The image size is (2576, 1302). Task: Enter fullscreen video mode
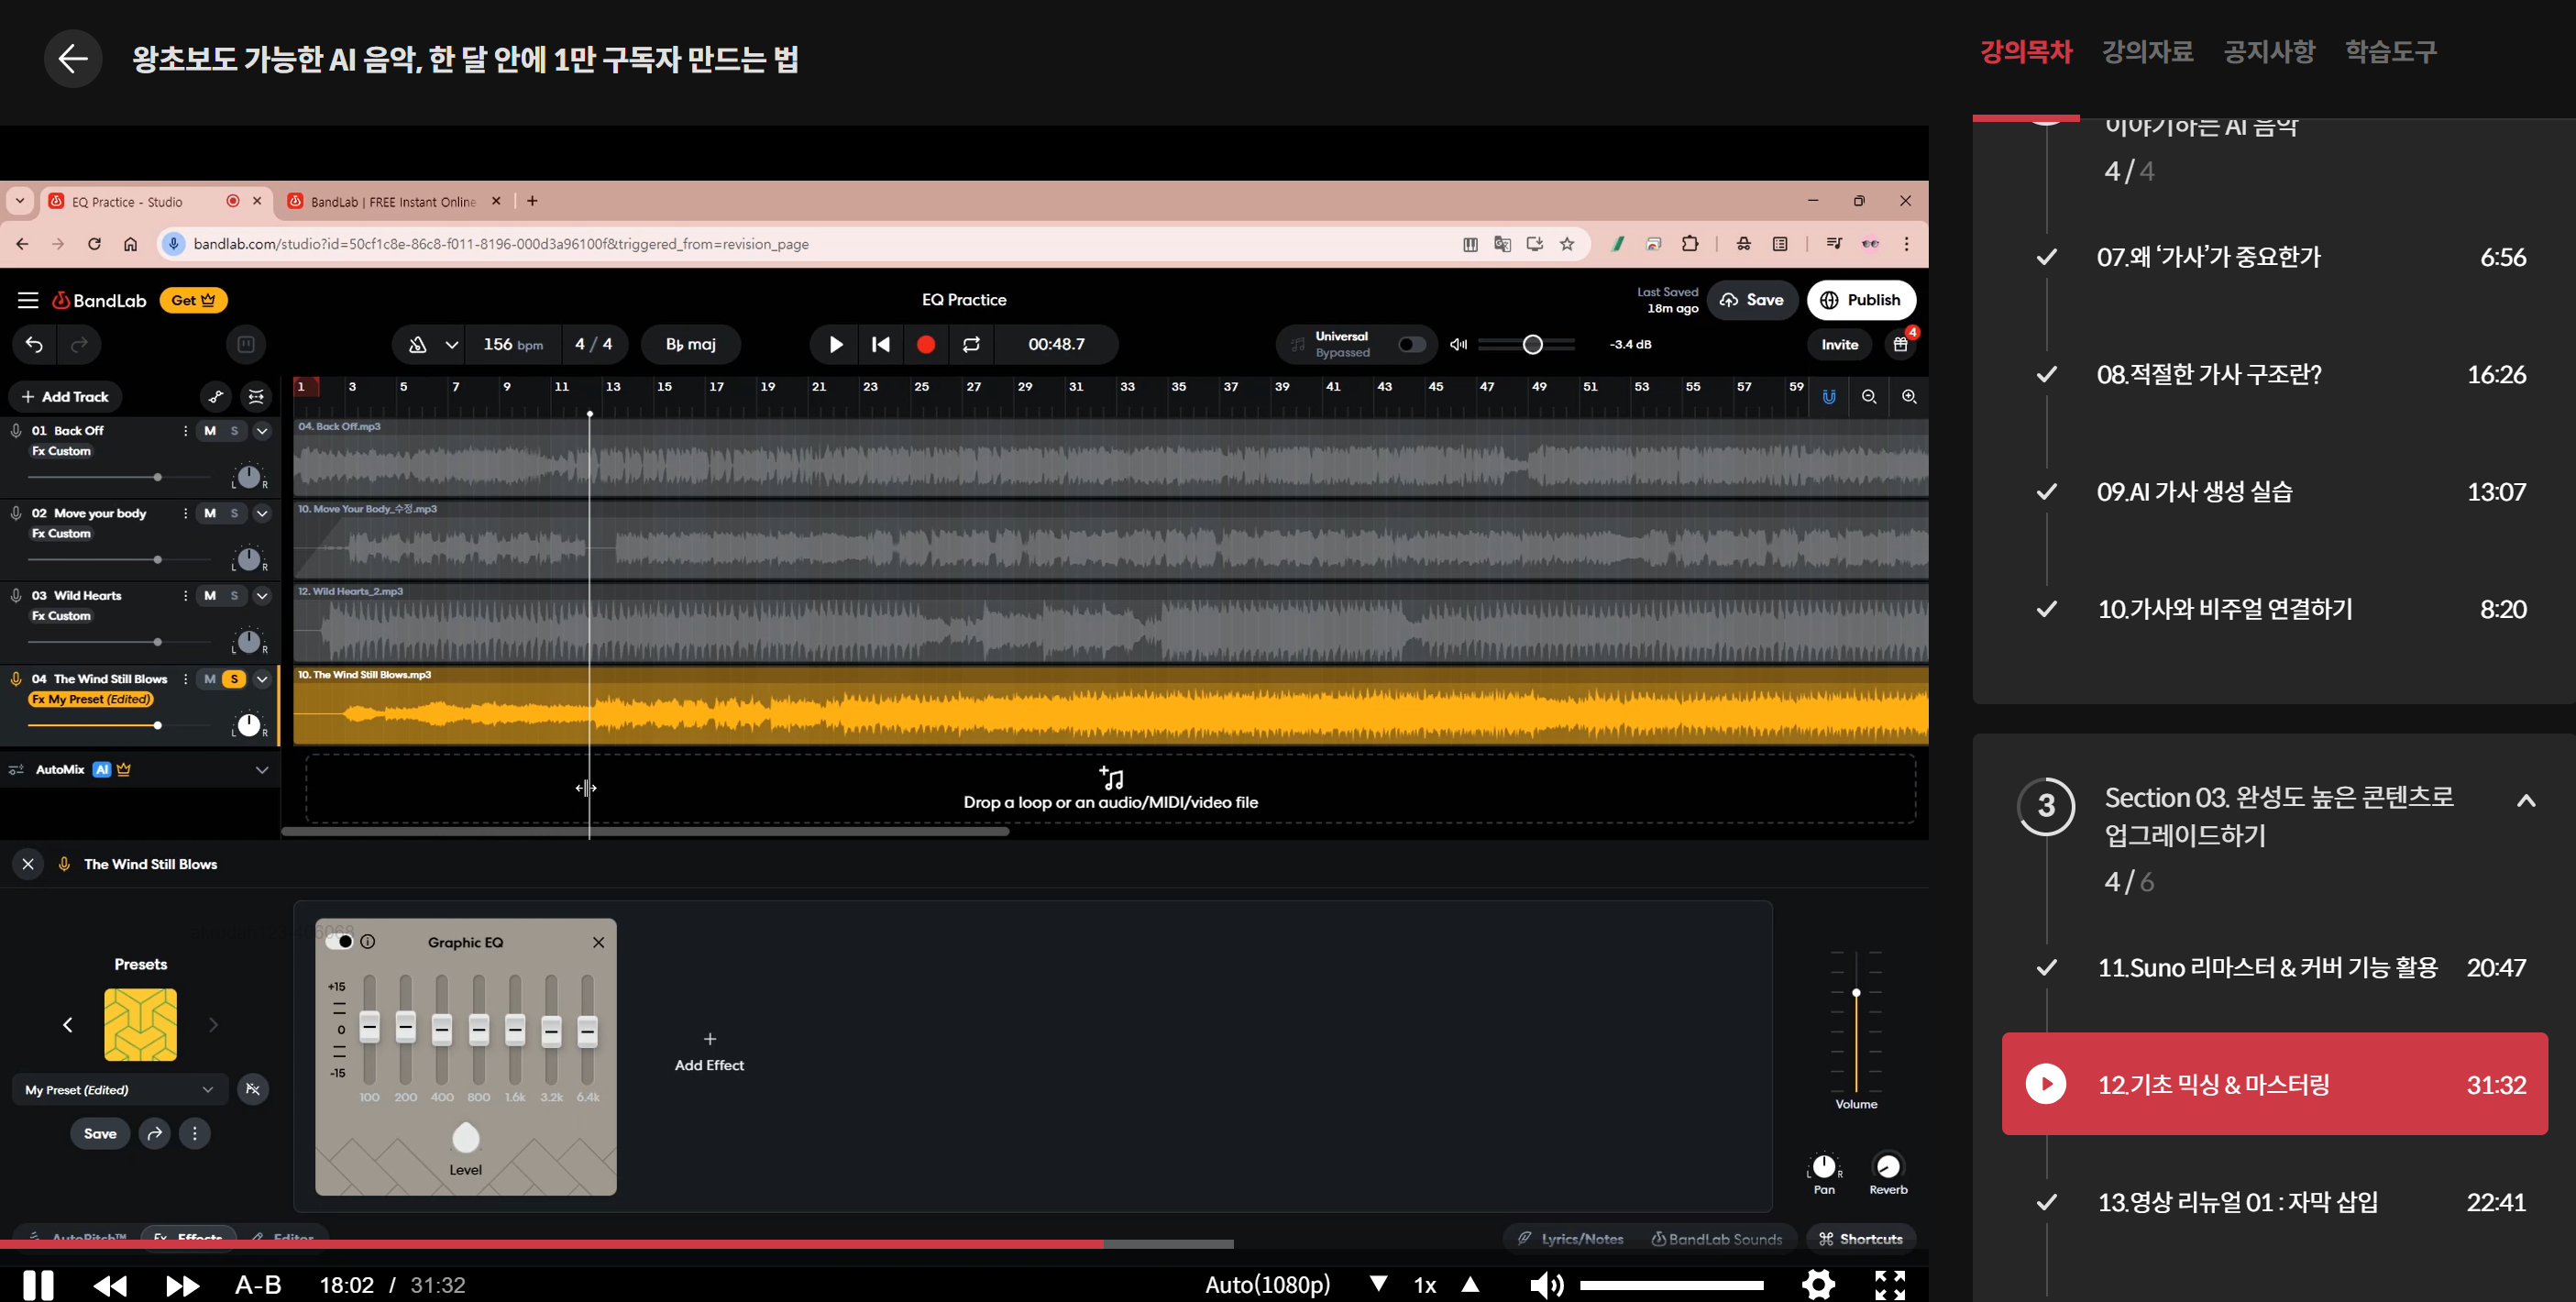coord(1890,1284)
